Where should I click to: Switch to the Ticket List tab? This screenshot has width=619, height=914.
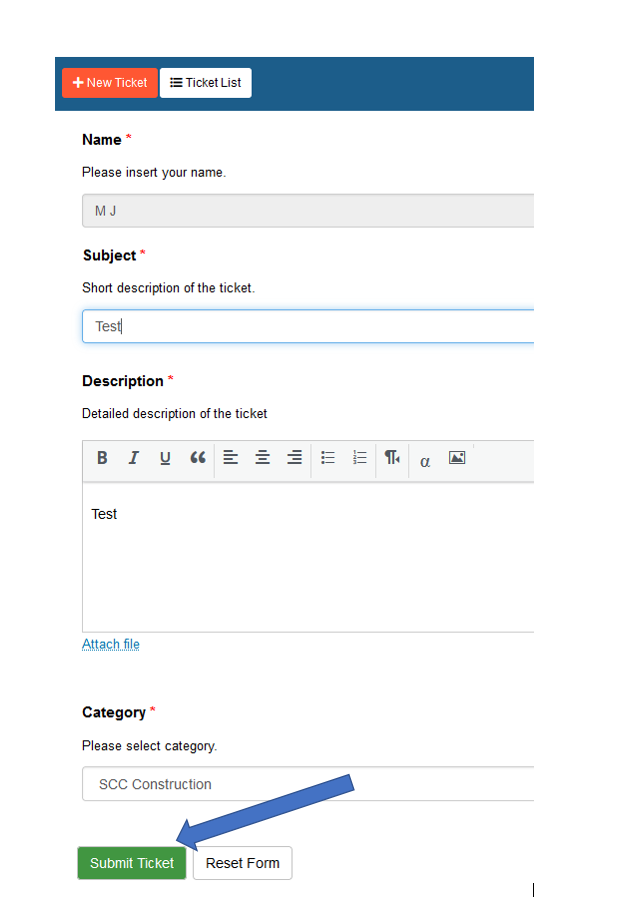point(206,83)
